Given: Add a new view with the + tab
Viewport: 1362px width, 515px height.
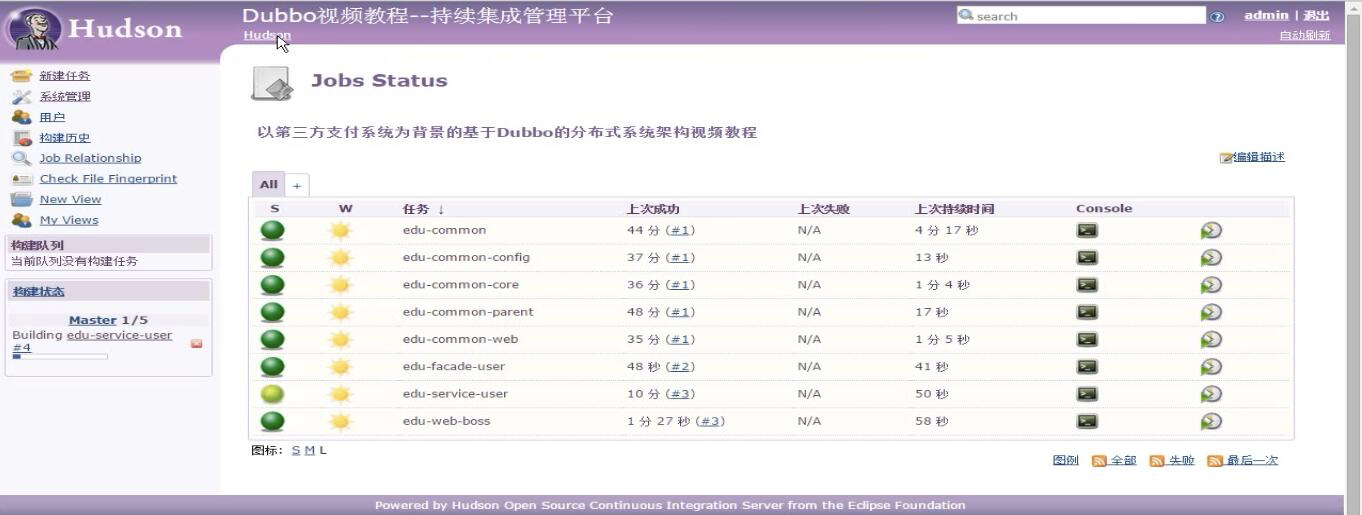Looking at the screenshot, I should pyautogui.click(x=297, y=185).
